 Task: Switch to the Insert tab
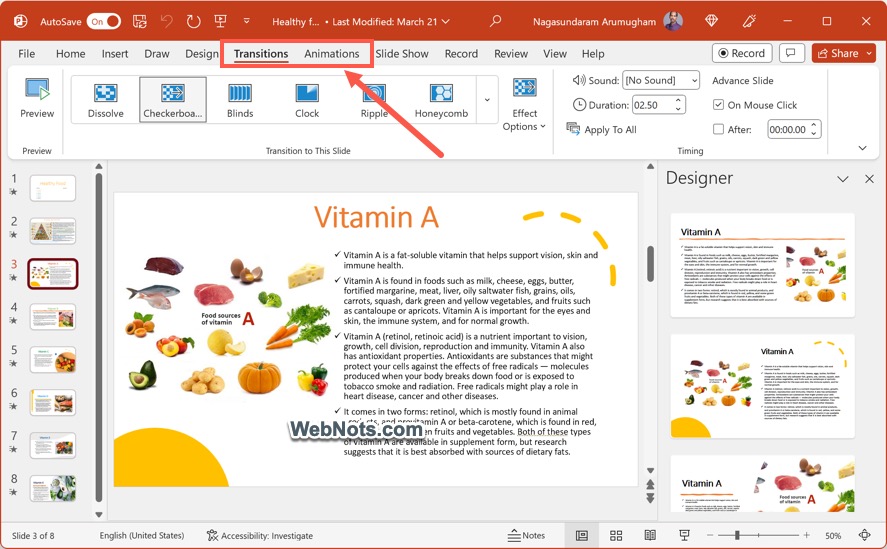point(115,54)
